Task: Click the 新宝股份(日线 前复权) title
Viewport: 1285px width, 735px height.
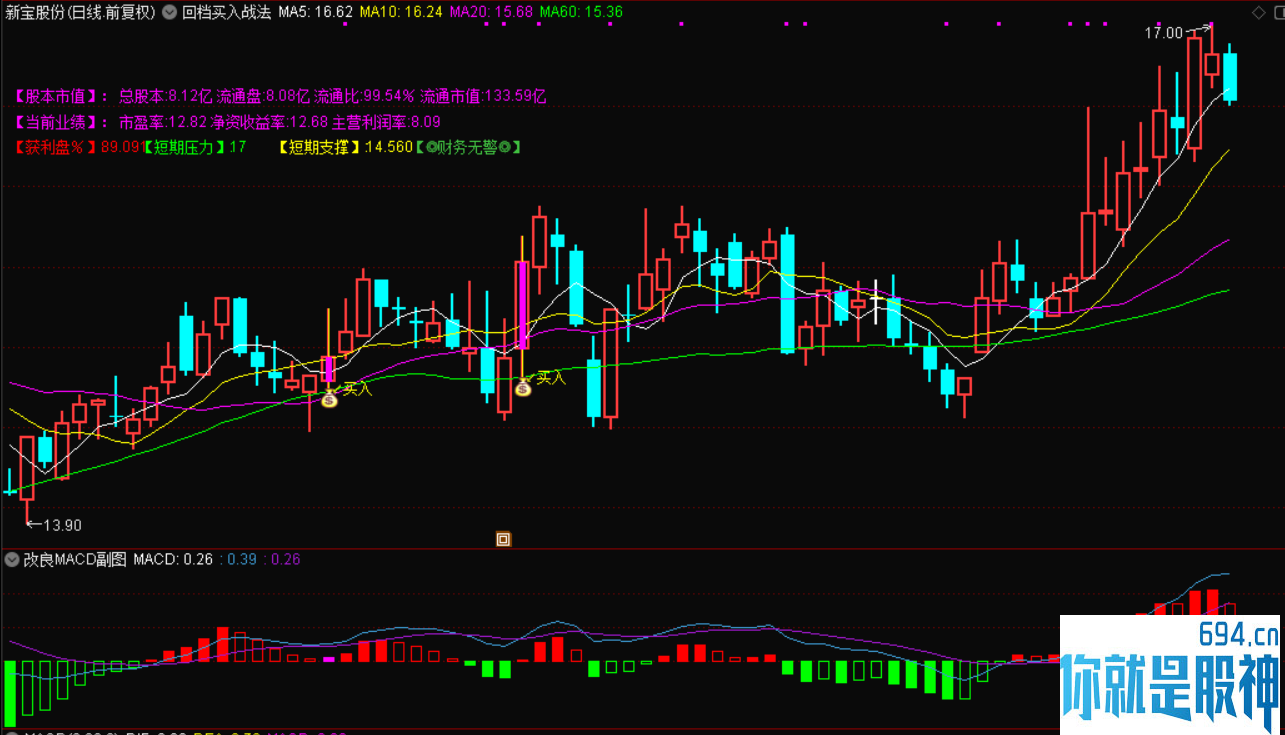Action: pyautogui.click(x=80, y=12)
